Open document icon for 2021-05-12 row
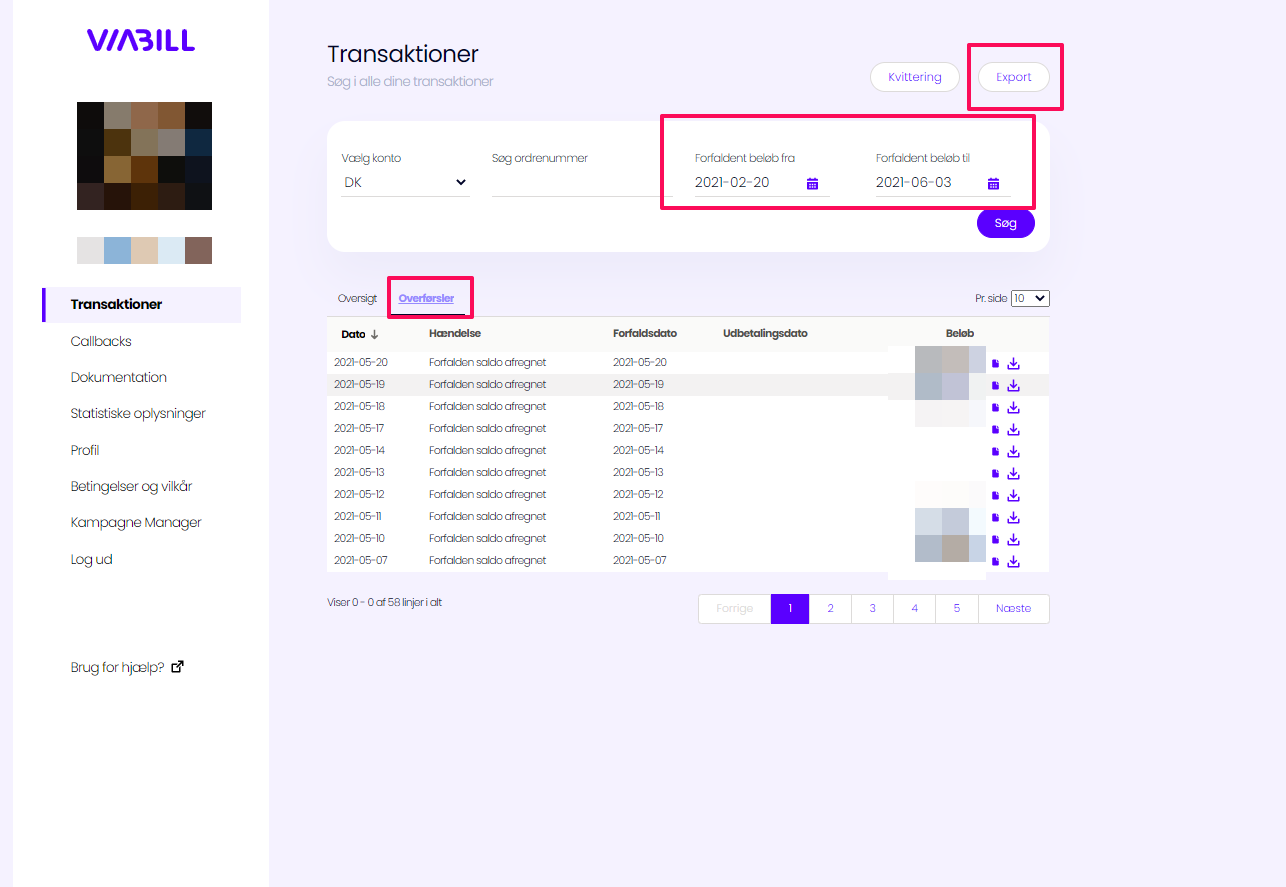Viewport: 1286px width, 887px height. (995, 495)
